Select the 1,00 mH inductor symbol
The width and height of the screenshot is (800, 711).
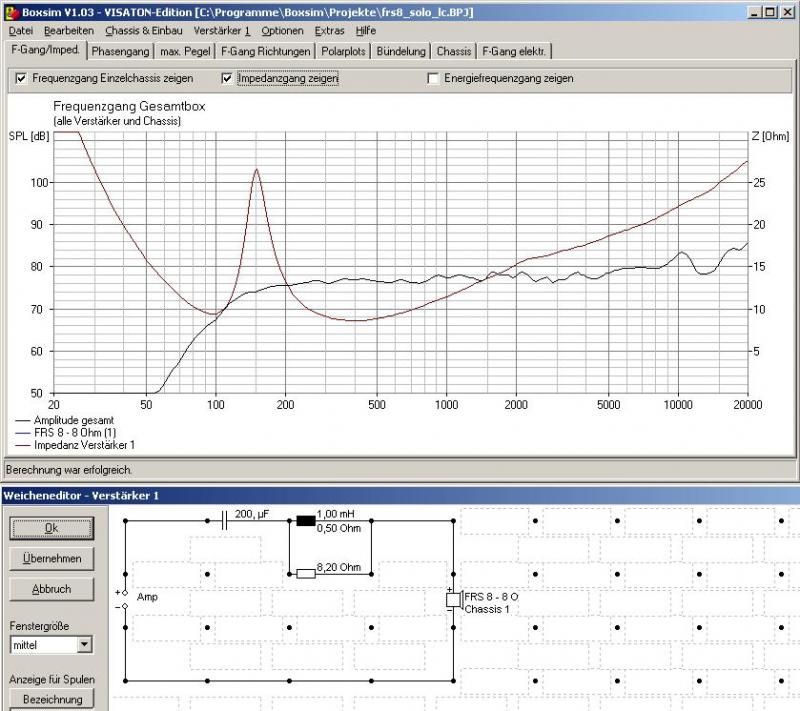(306, 520)
